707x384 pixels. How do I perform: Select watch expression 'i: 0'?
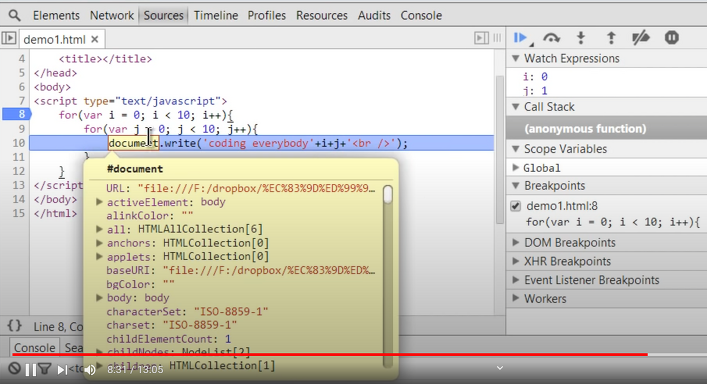535,77
